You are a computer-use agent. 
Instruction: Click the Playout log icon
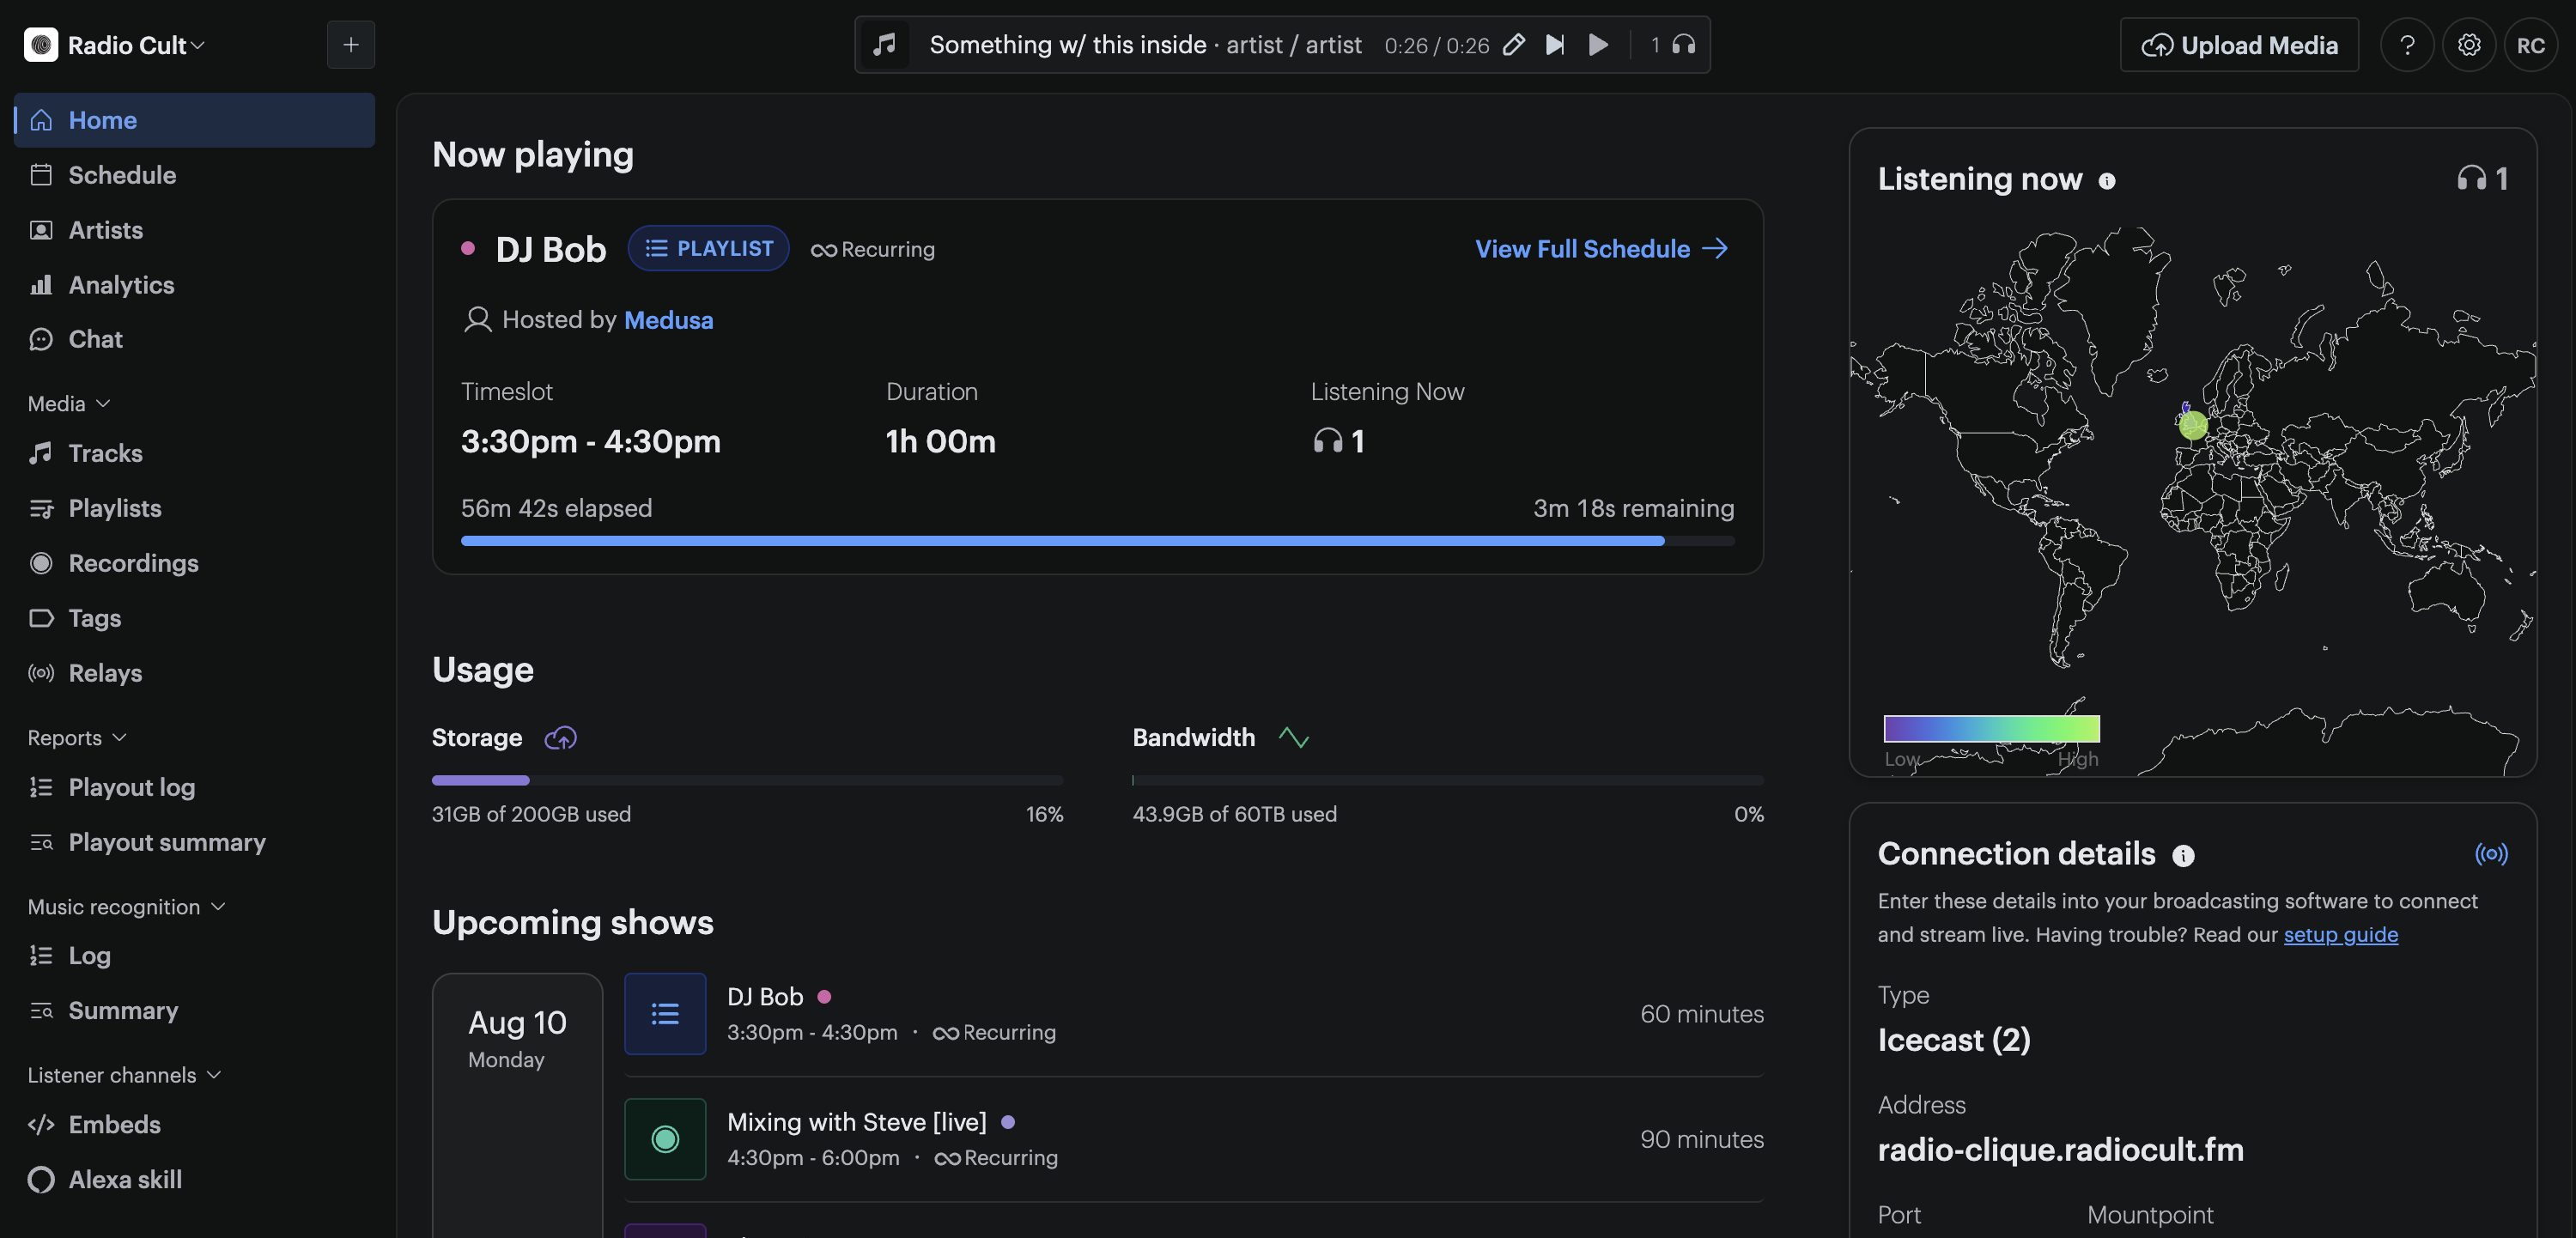pyautogui.click(x=41, y=787)
